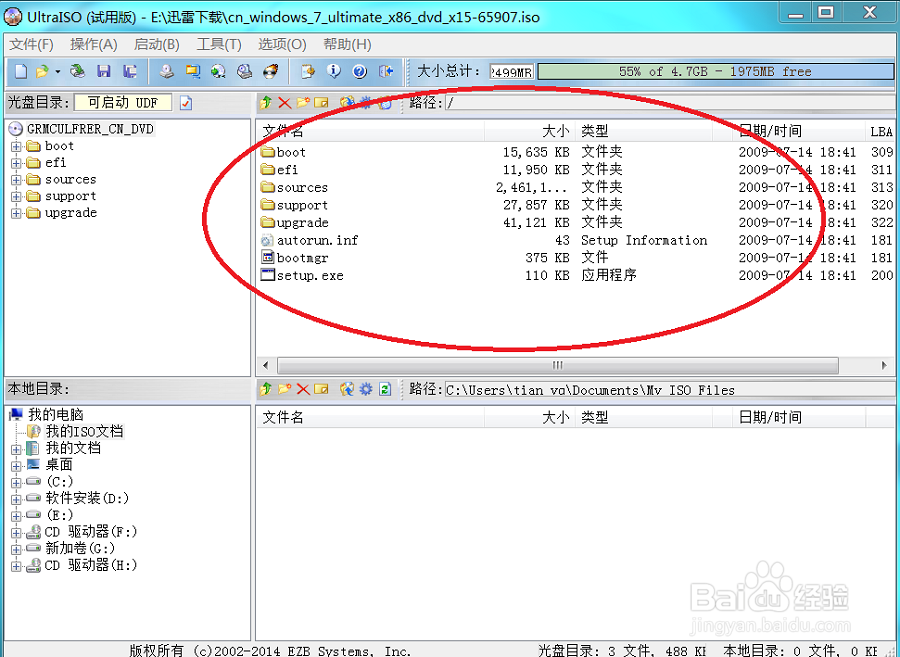Viewport: 900px width, 657px height.
Task: Select CD 驱动器(F:) in local tree
Action: [91, 532]
